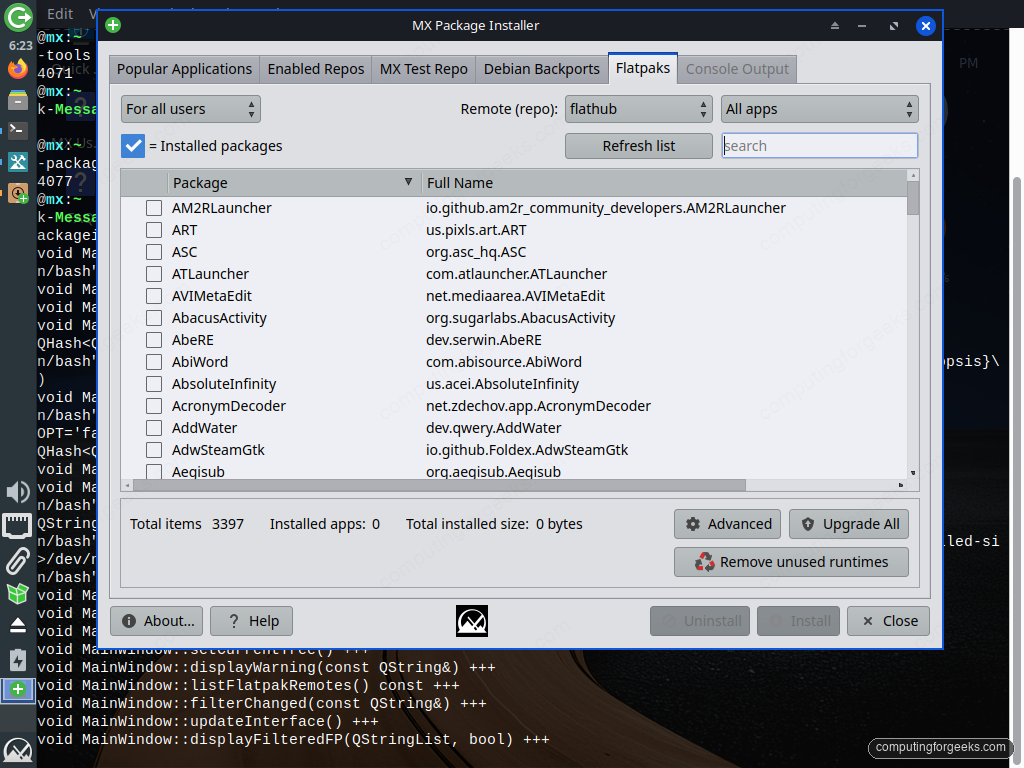Click Remove unused runtimes button

point(792,562)
